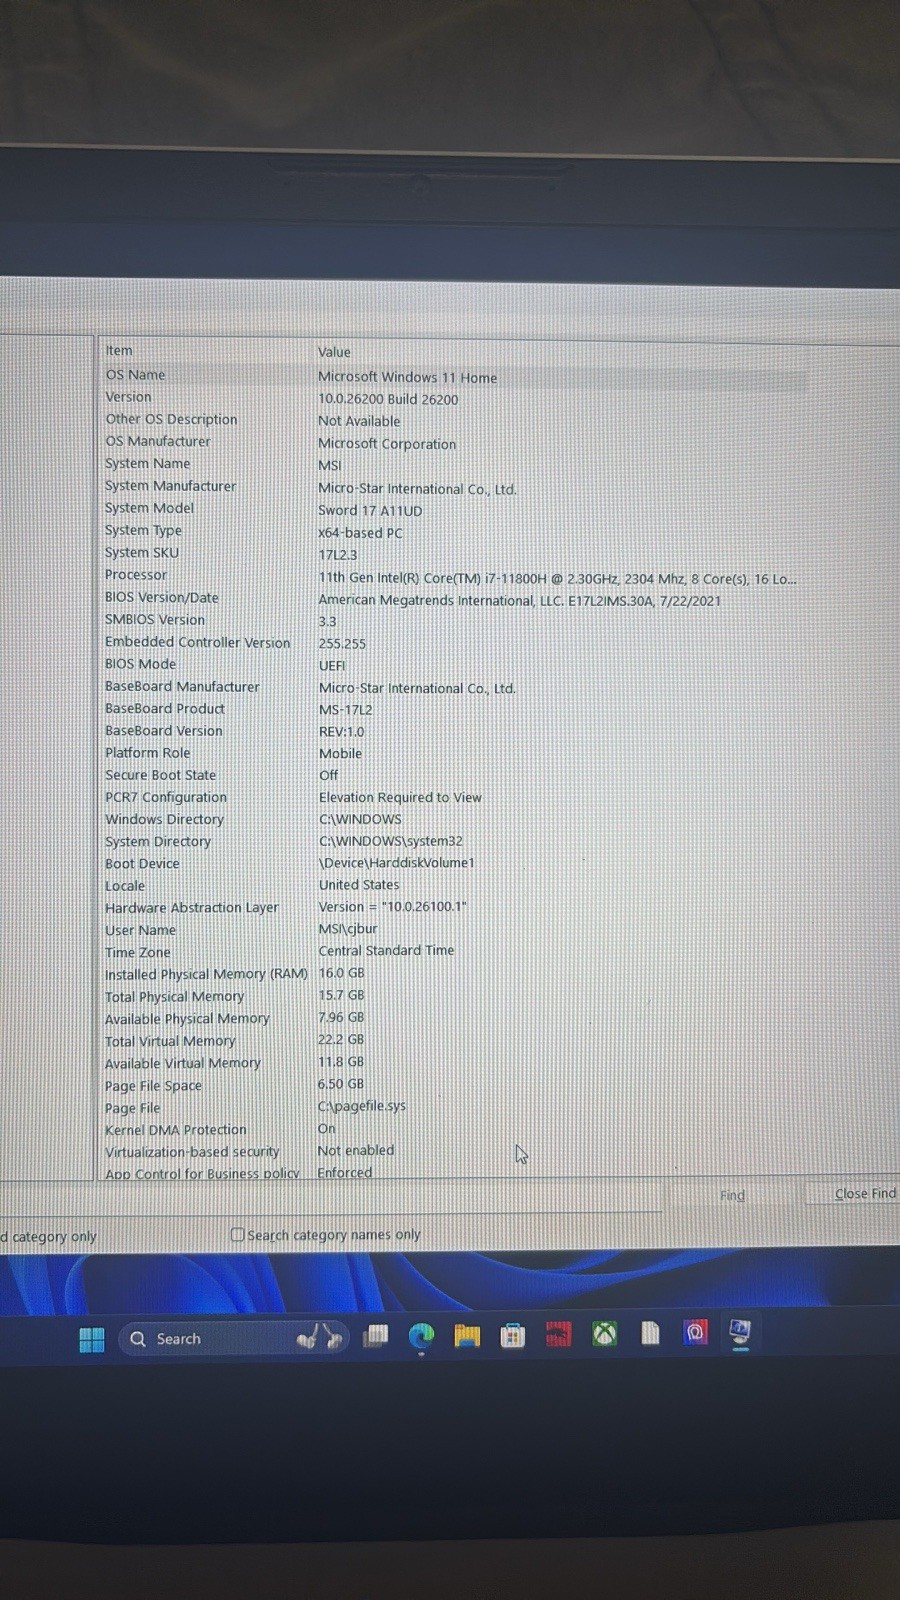Click the value 'C:\pagefile.sys'
This screenshot has height=1600, width=900.
click(361, 1106)
